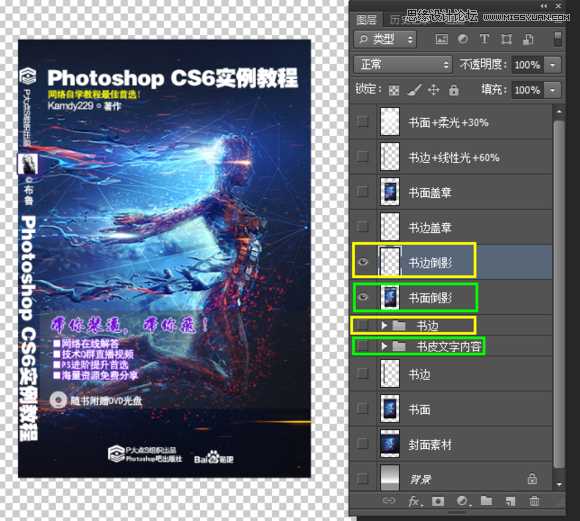This screenshot has width=580, height=521.
Task: Click the layers scrollbar up arrow
Action: (559, 111)
